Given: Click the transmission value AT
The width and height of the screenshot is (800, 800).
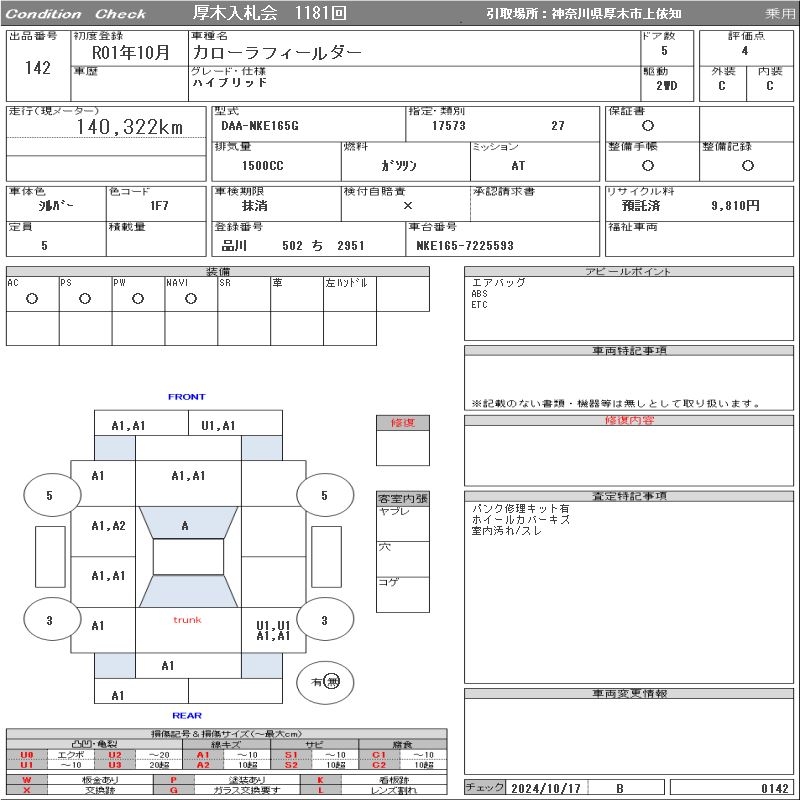Looking at the screenshot, I should click(x=518, y=166).
